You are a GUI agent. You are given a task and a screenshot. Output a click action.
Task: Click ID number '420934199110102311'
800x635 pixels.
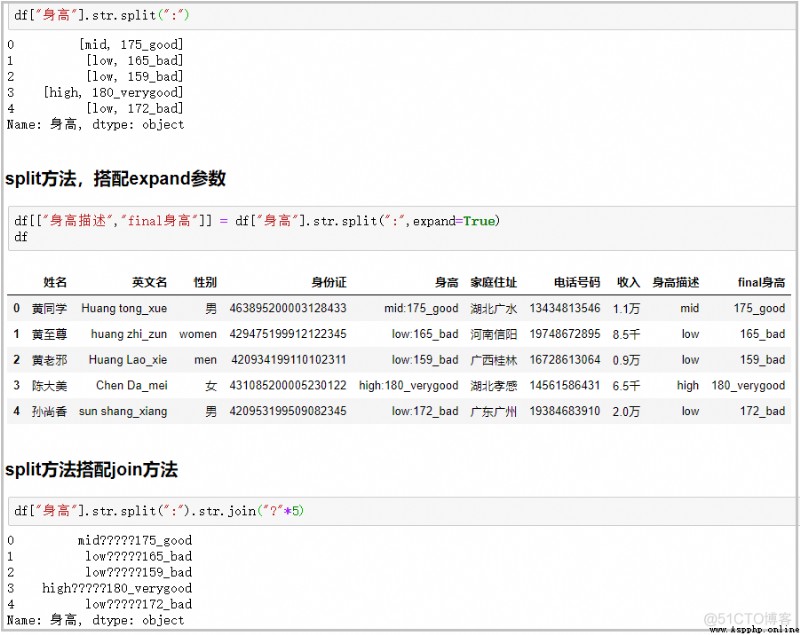tap(289, 360)
